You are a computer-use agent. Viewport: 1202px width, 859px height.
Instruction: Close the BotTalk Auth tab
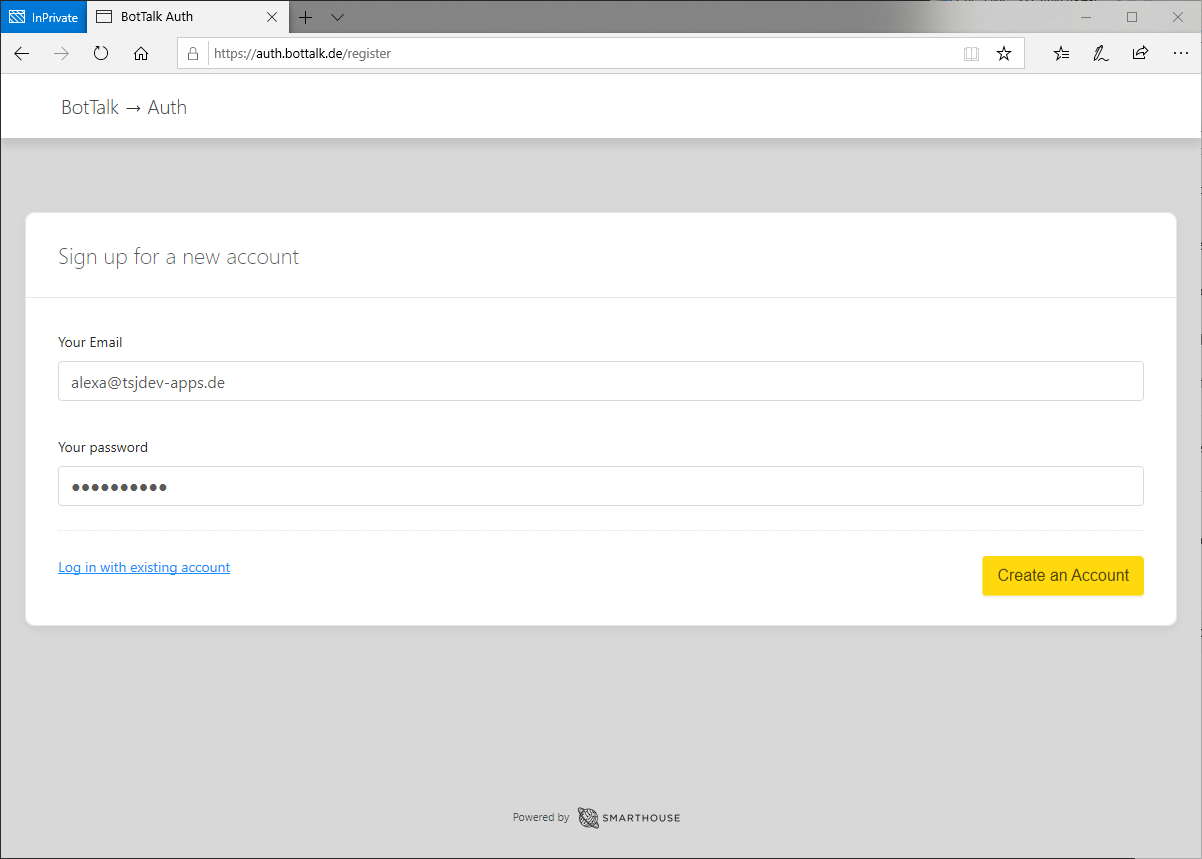click(x=273, y=17)
